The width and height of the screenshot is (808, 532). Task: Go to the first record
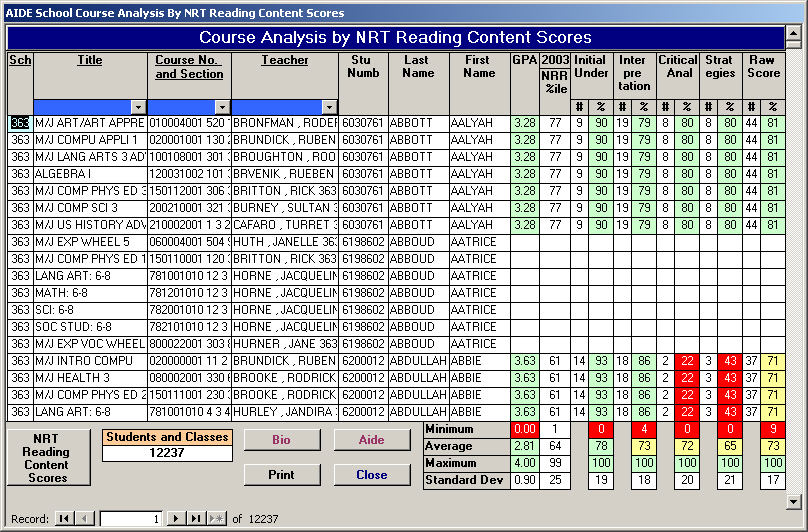pos(64,519)
